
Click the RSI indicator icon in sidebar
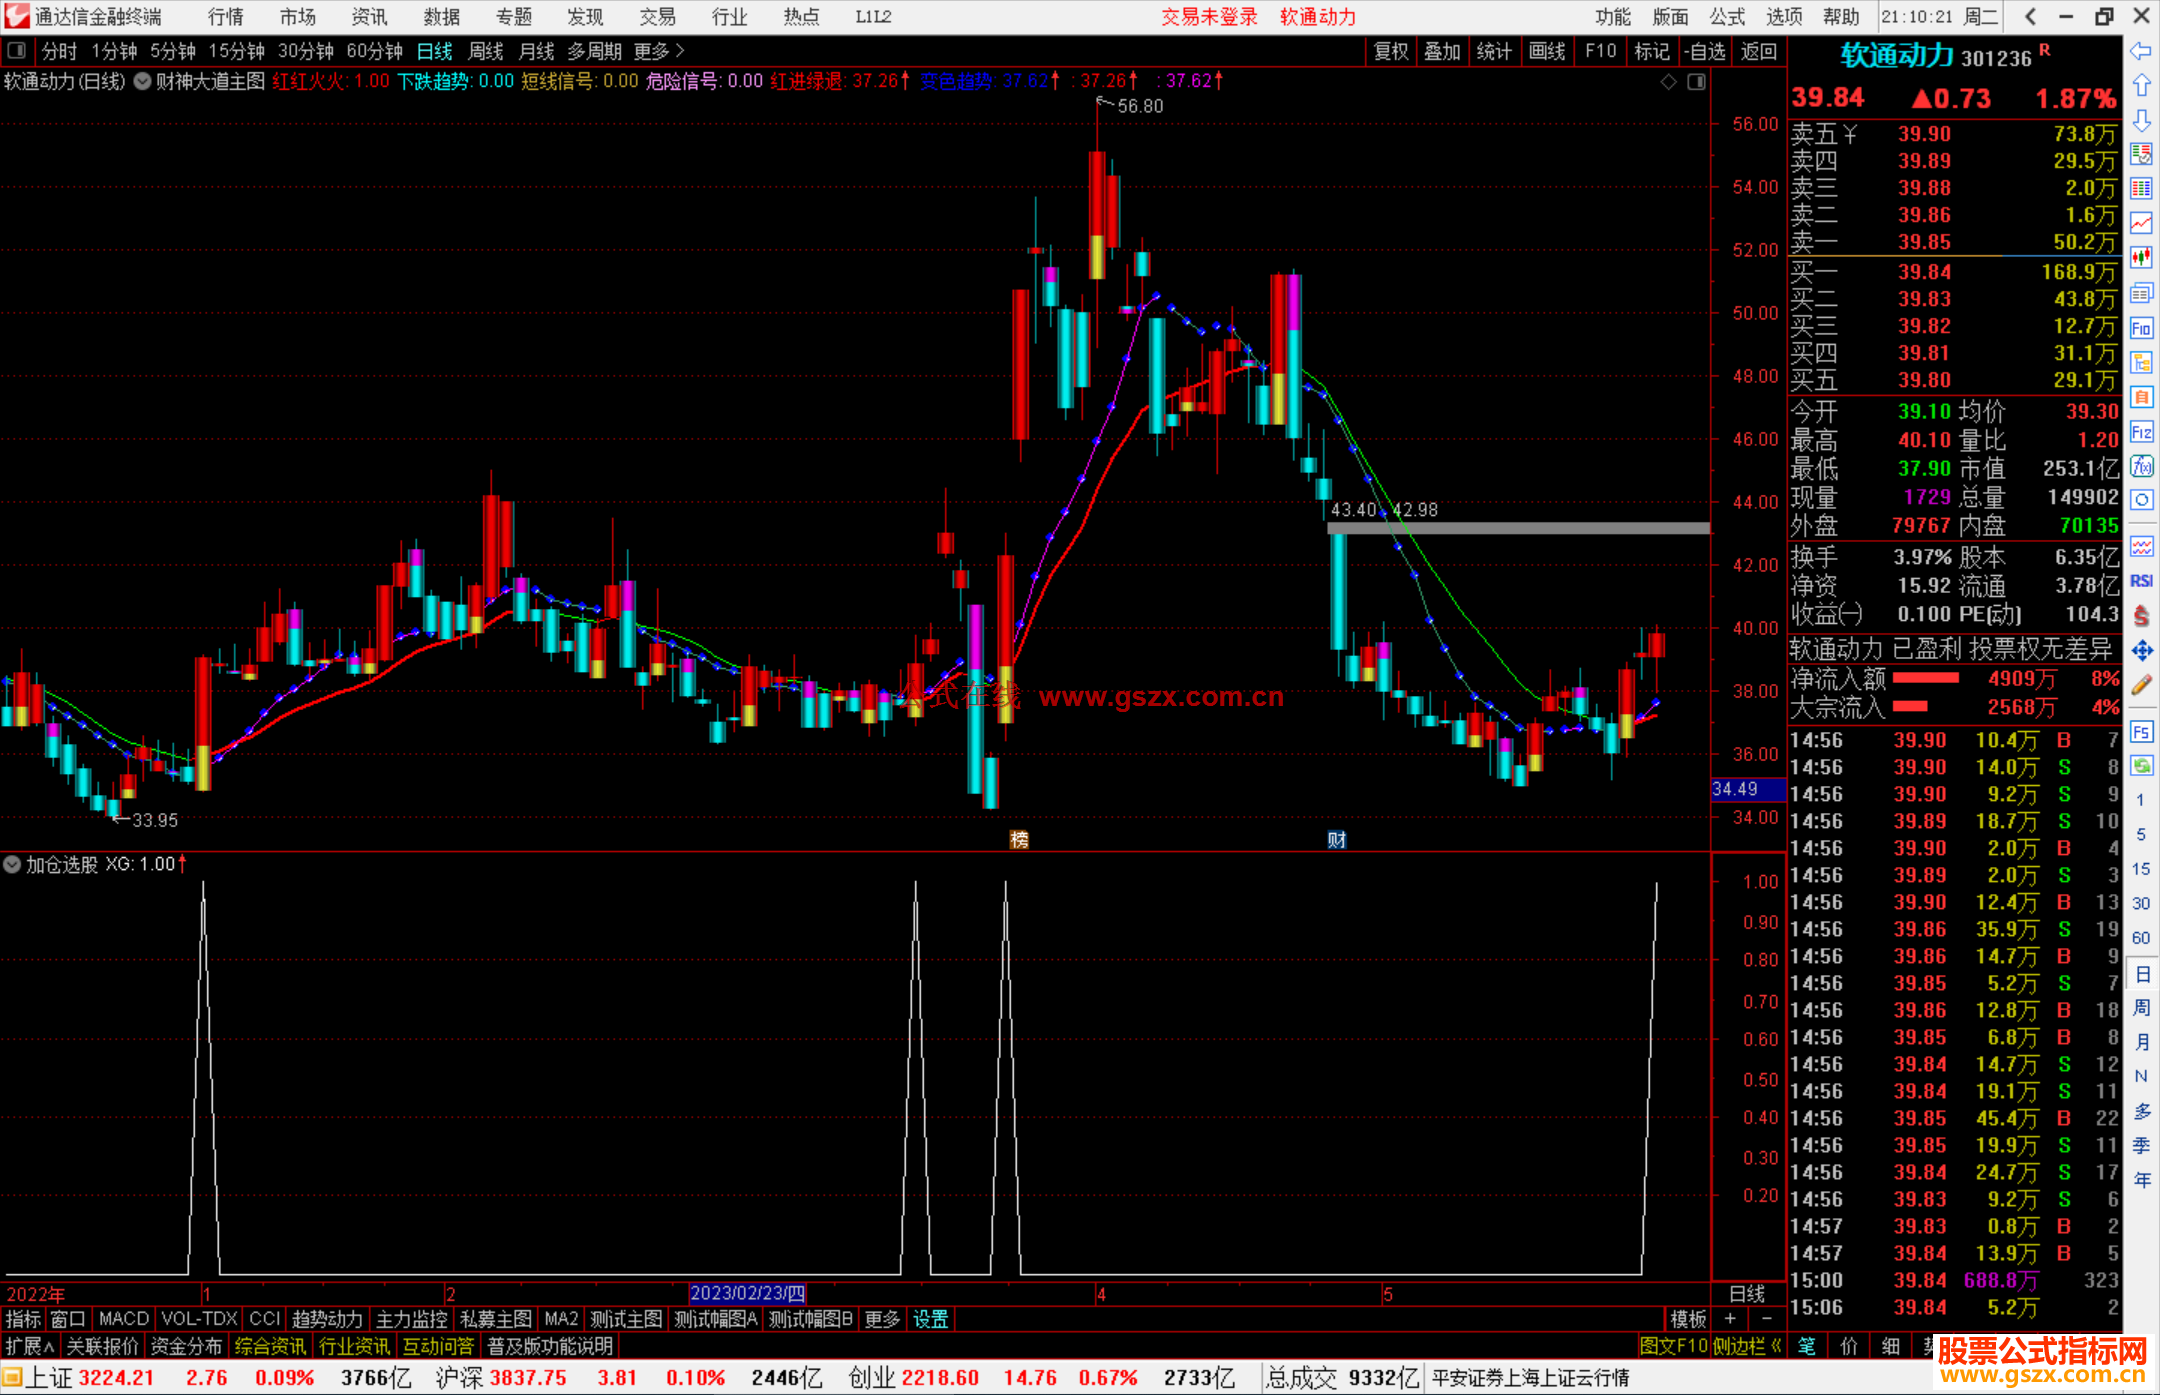2141,581
